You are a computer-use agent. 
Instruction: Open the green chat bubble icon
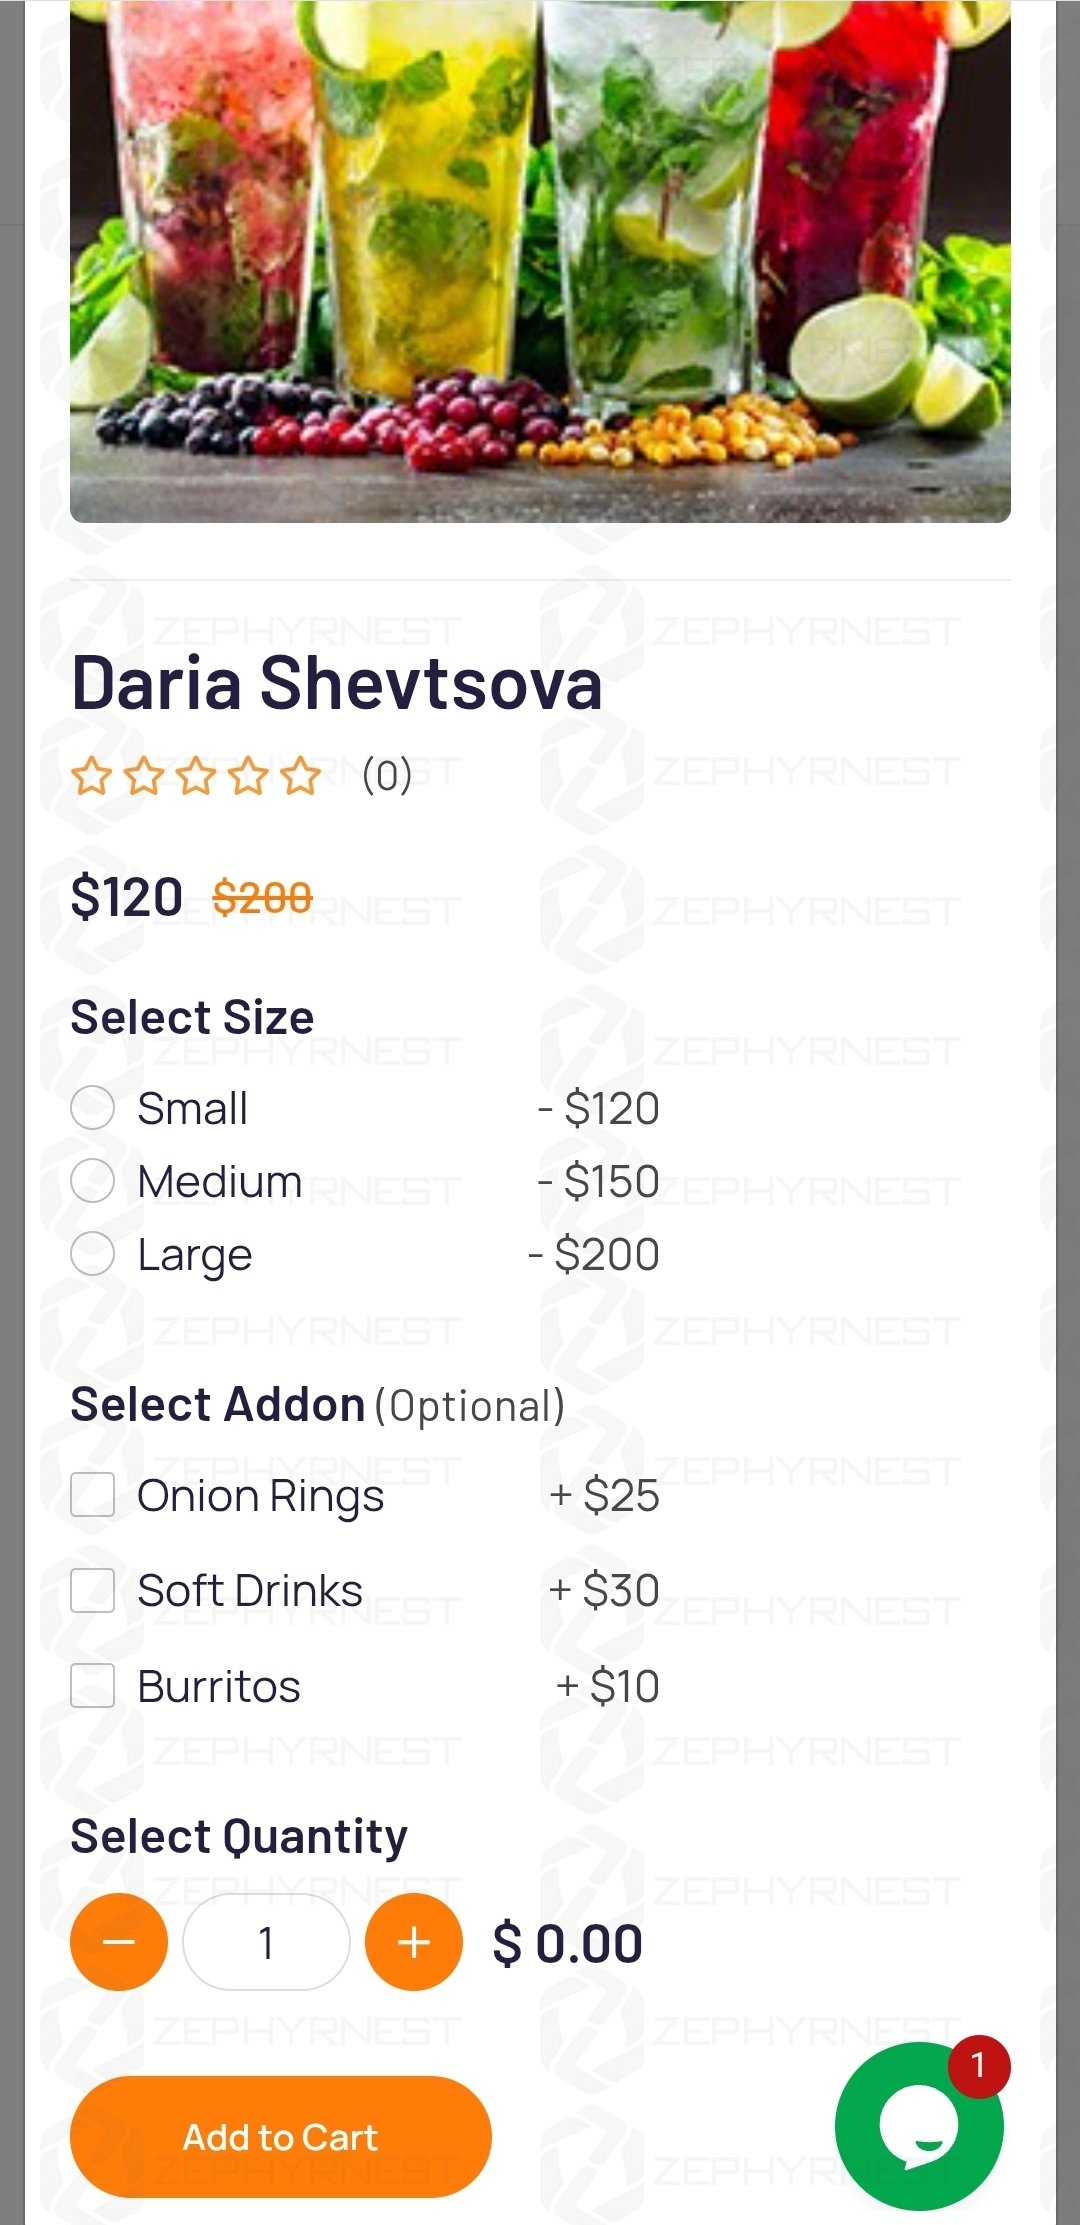click(918, 2126)
